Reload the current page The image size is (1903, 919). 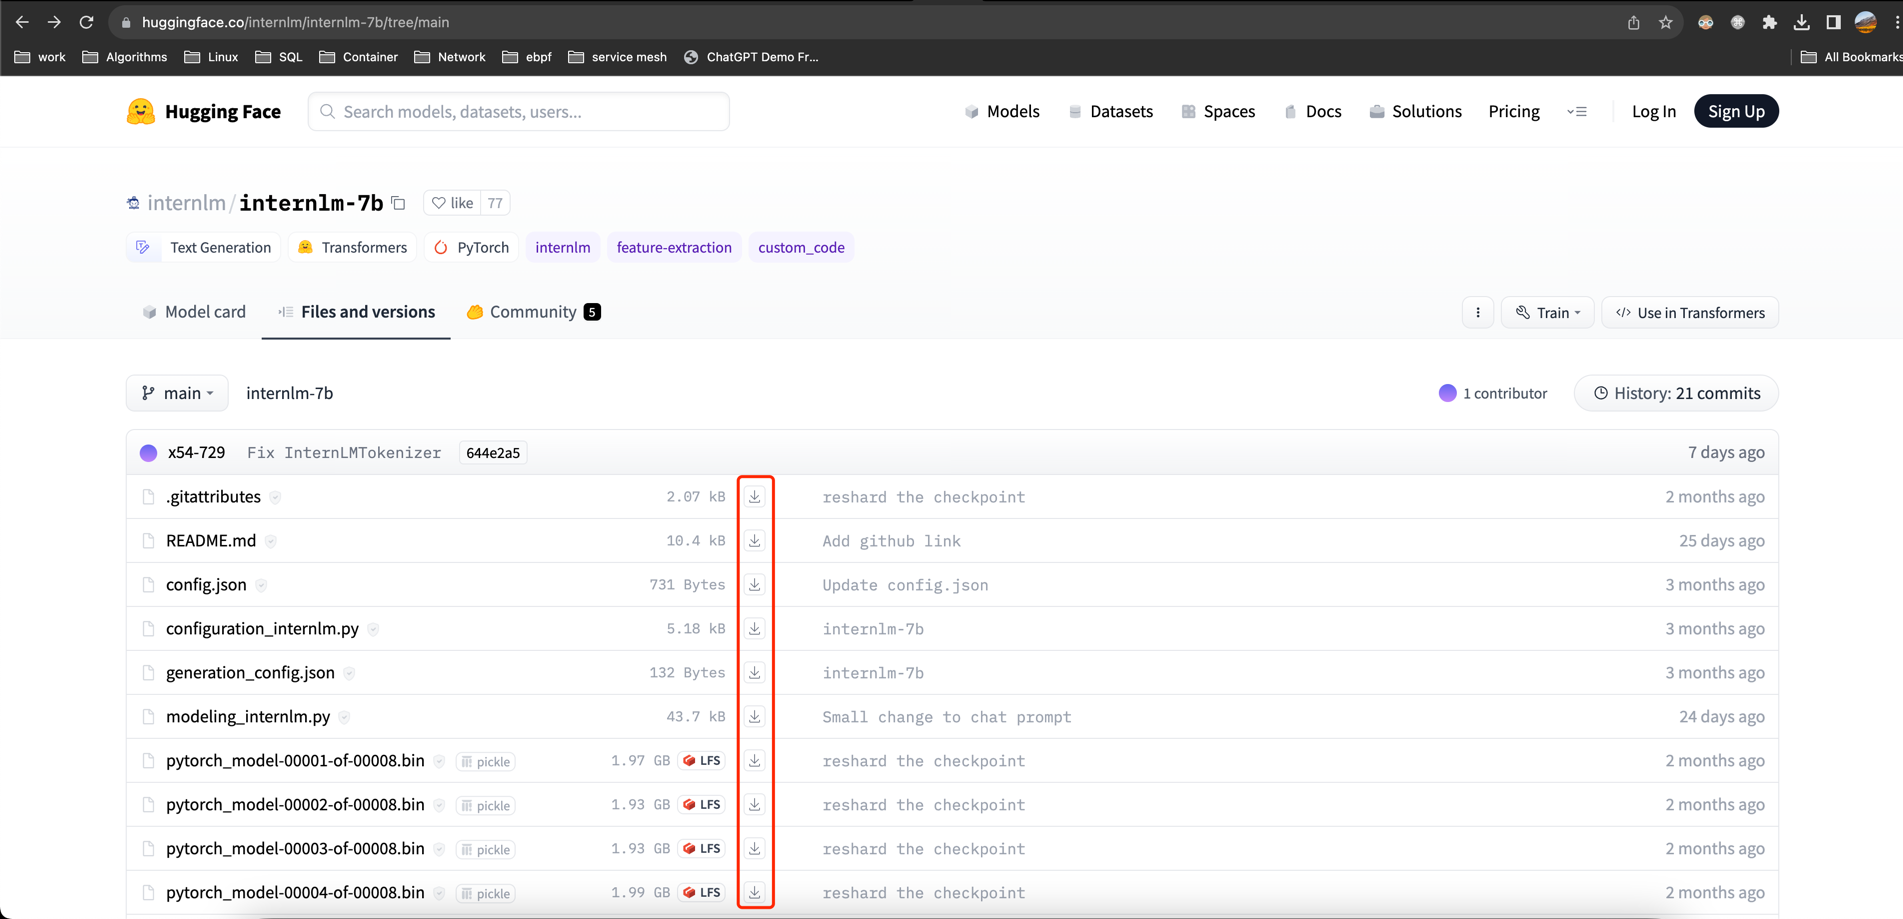[x=87, y=22]
